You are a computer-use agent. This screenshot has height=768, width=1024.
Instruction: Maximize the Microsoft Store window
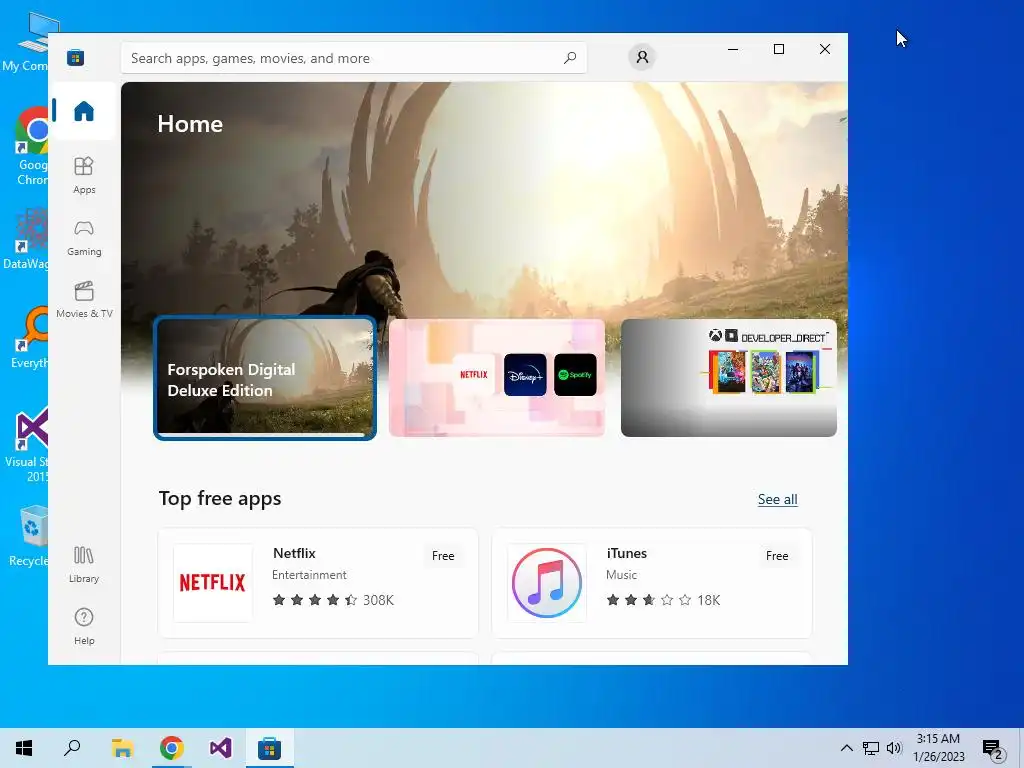tap(778, 49)
